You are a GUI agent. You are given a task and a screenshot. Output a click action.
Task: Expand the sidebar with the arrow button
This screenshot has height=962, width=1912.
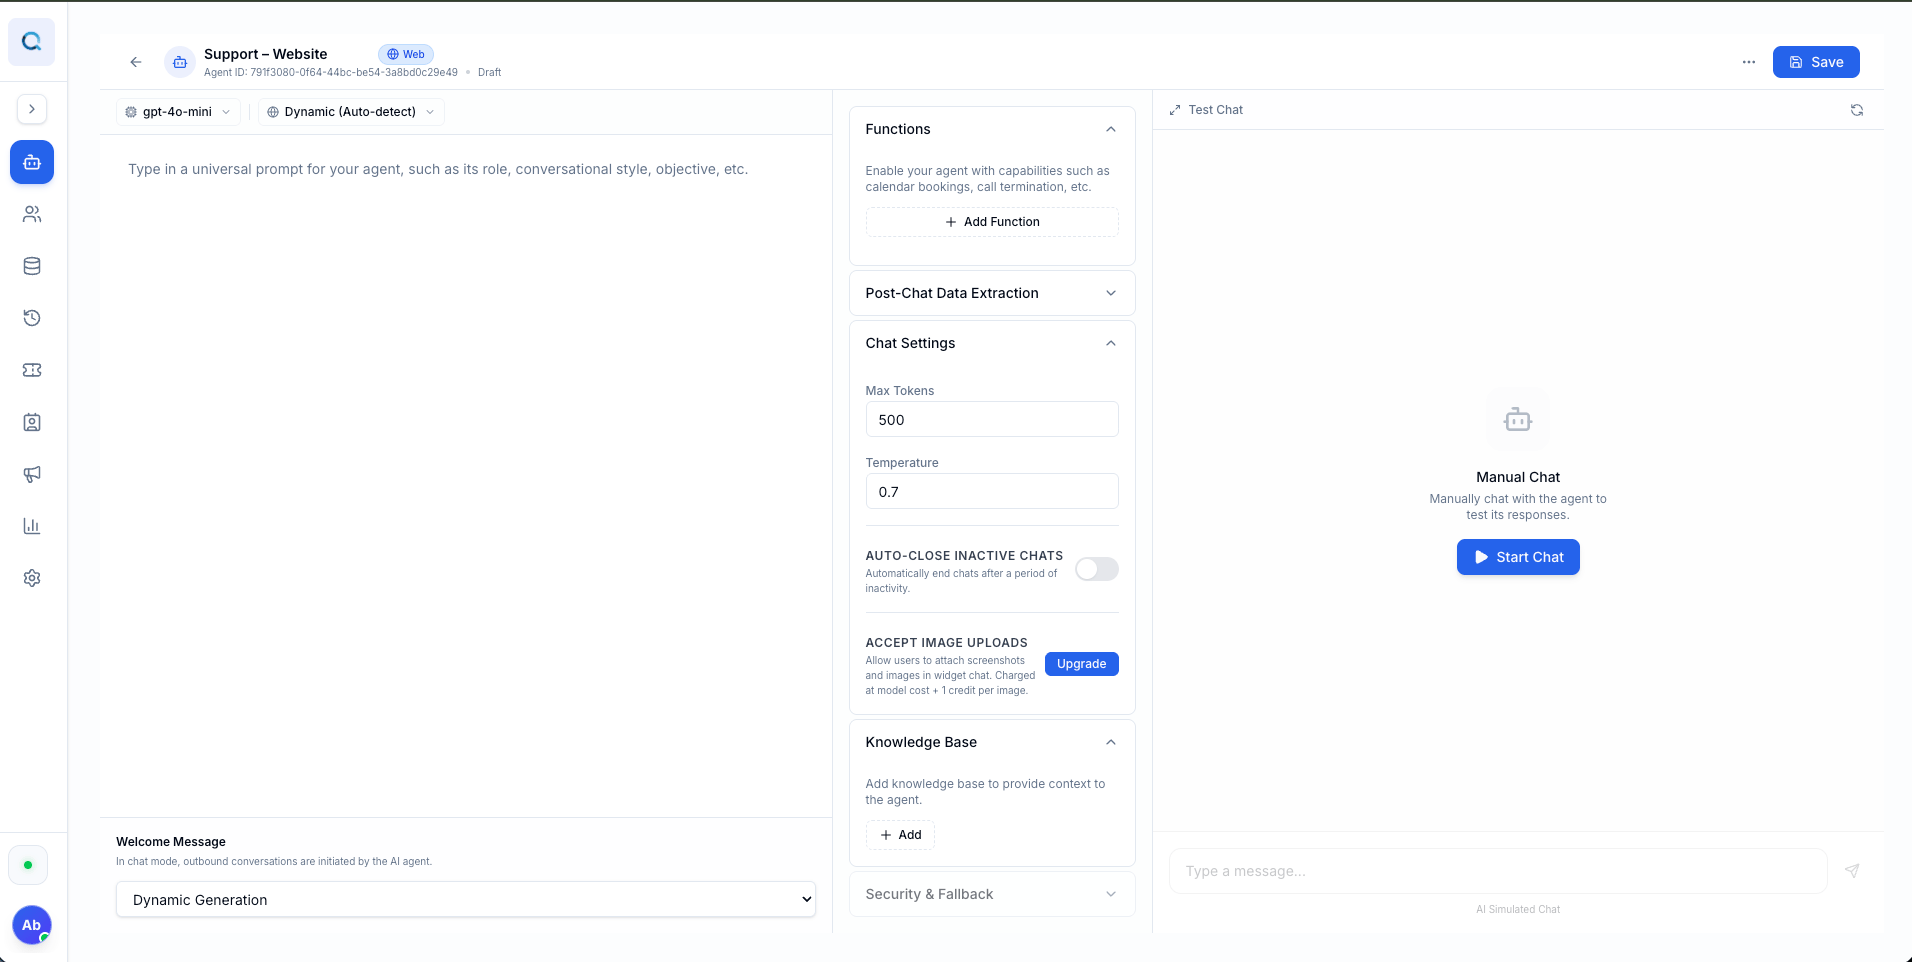click(32, 109)
